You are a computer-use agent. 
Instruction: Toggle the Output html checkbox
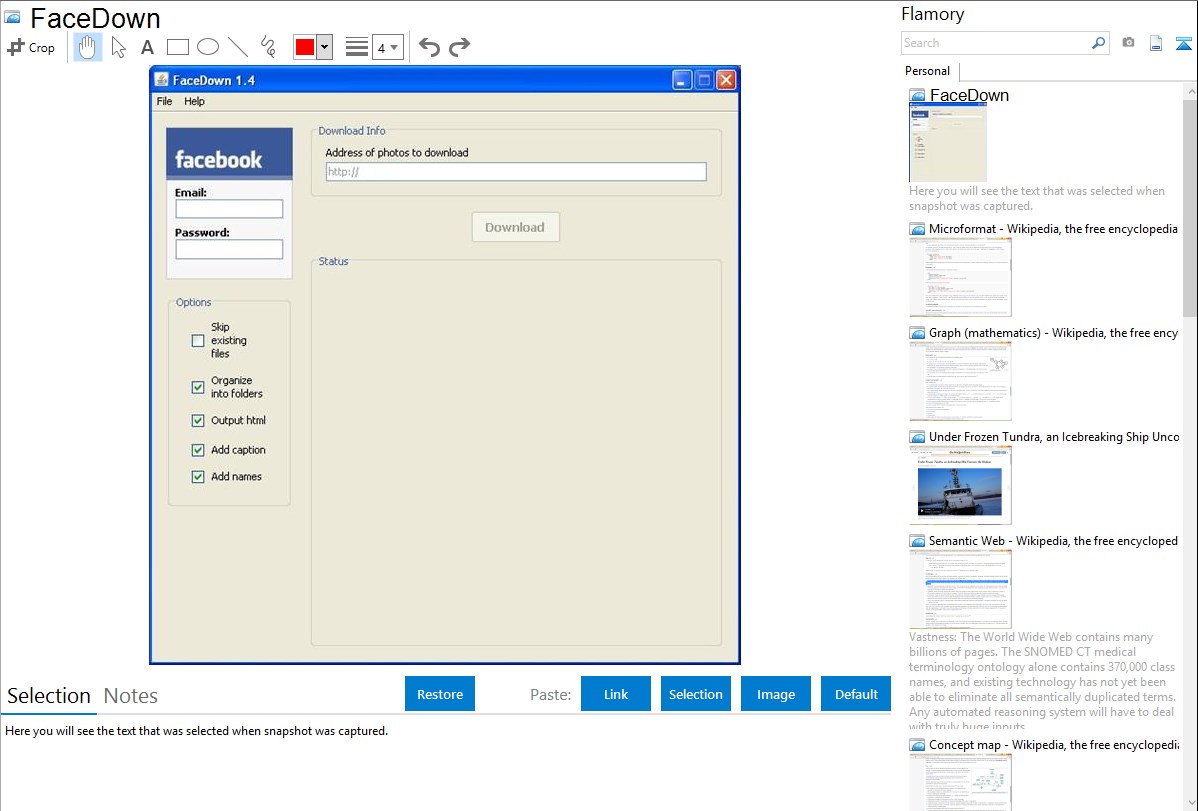click(x=198, y=420)
